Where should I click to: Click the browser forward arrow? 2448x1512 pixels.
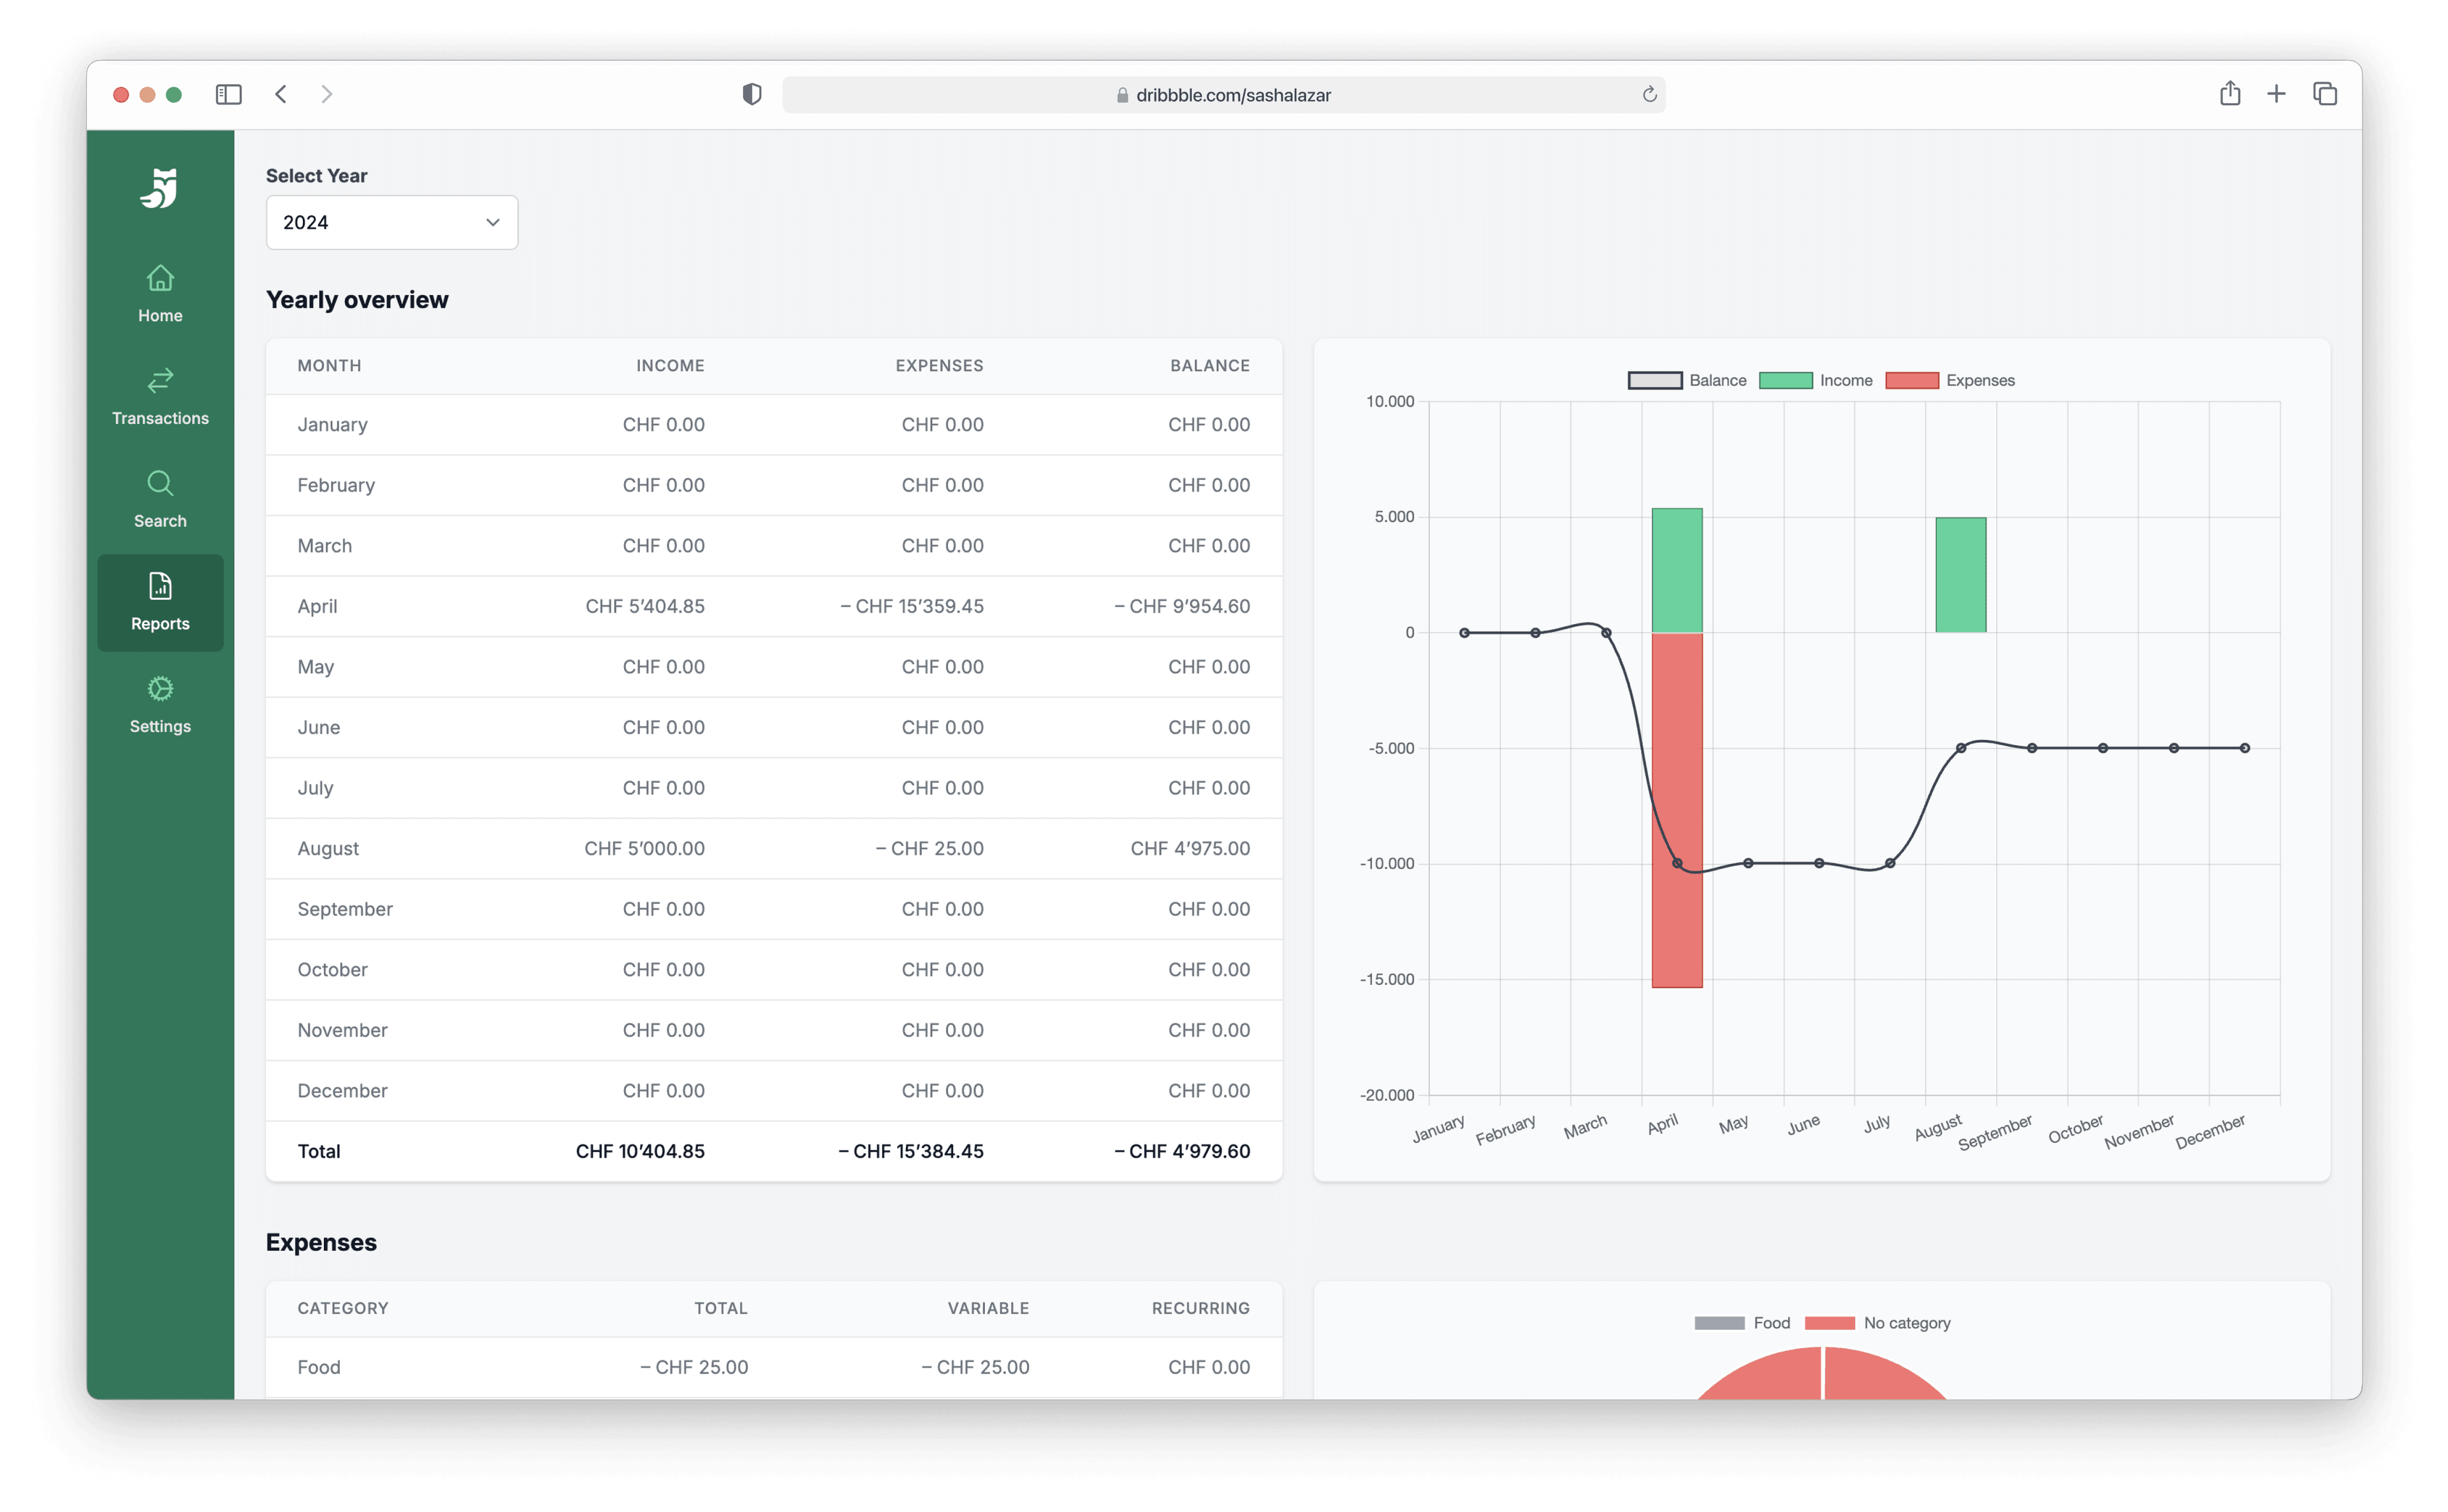(x=327, y=94)
